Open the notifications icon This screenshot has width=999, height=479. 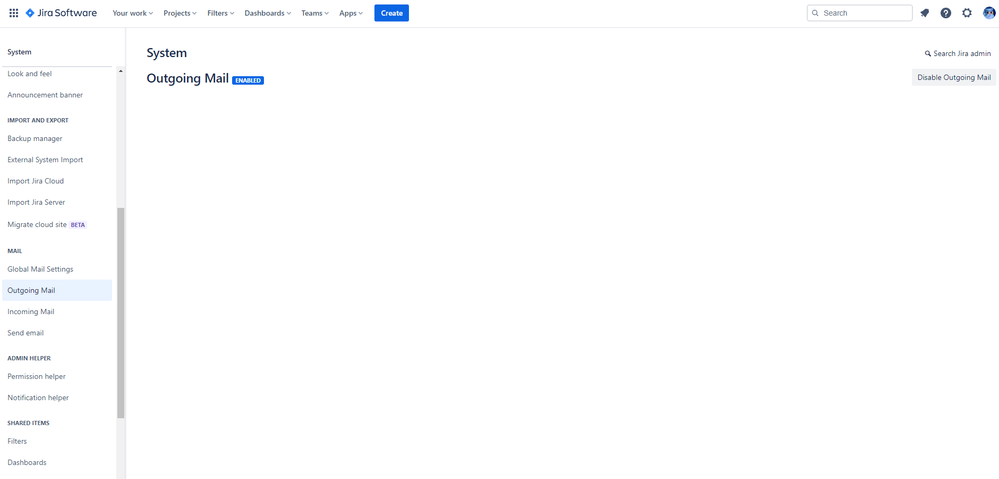924,13
